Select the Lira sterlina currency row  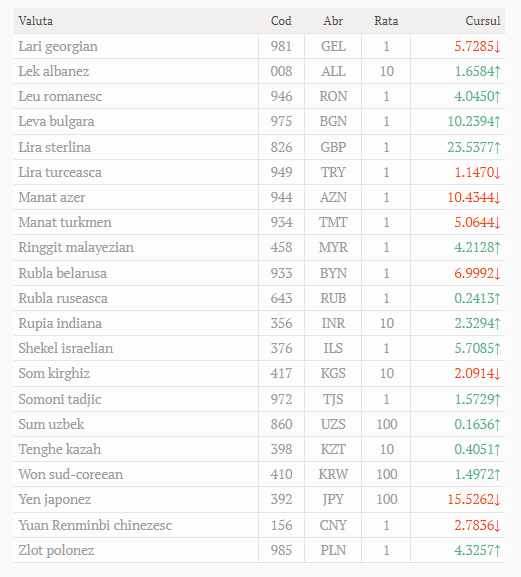(259, 147)
